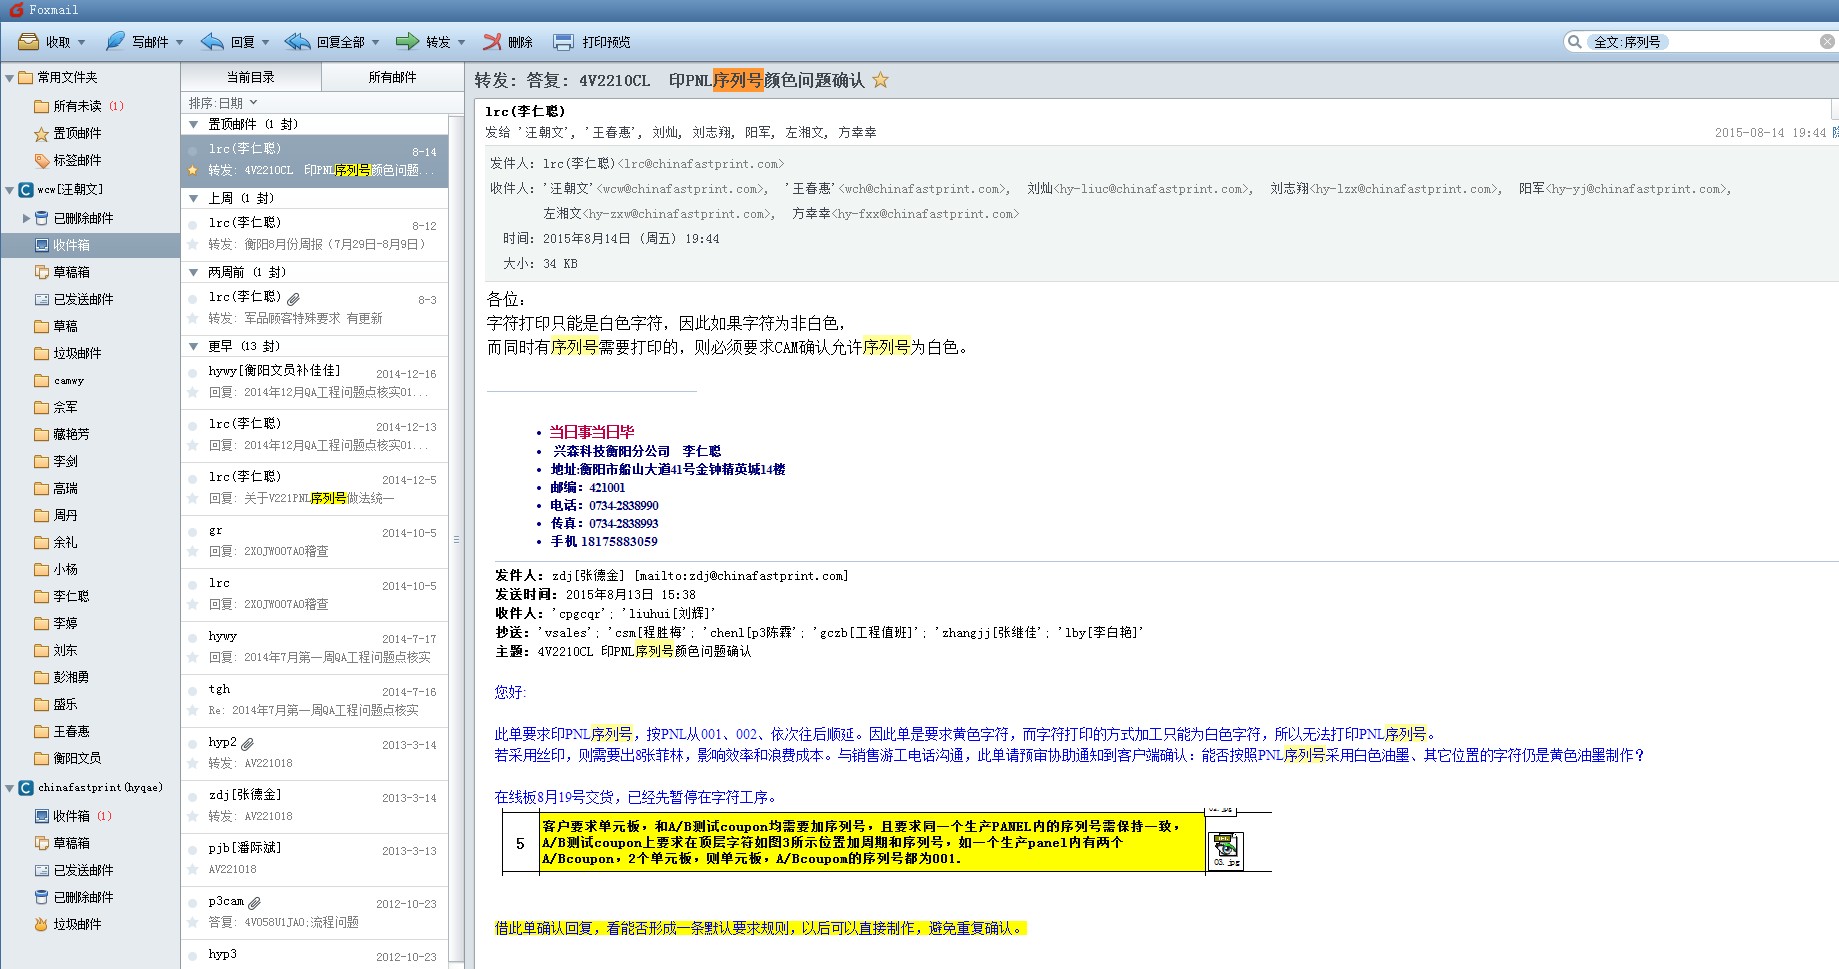Image resolution: width=1839 pixels, height=969 pixels.
Task: Open the 回复全部 dropdown arrow
Action: coord(376,42)
